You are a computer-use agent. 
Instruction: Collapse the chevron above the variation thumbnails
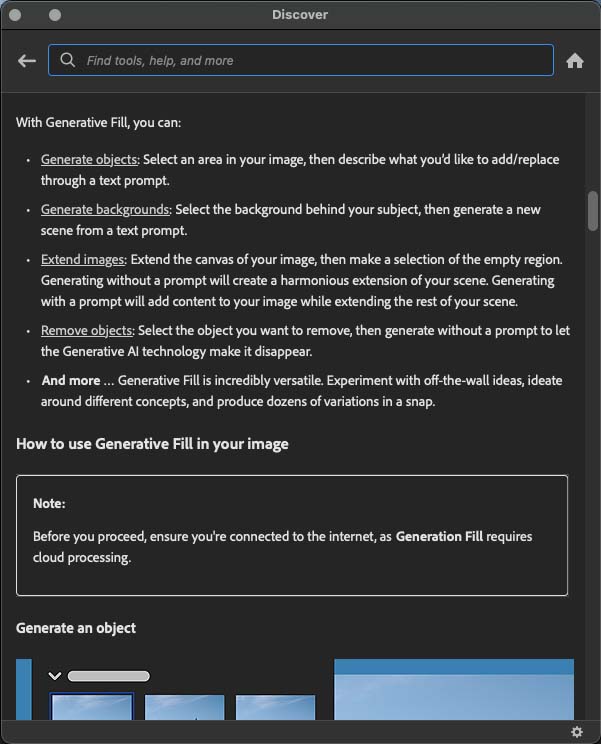[55, 676]
